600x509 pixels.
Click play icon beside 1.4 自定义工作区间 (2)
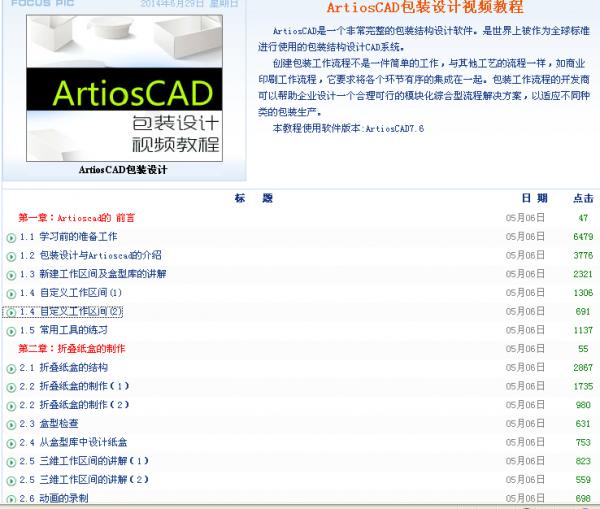11,313
